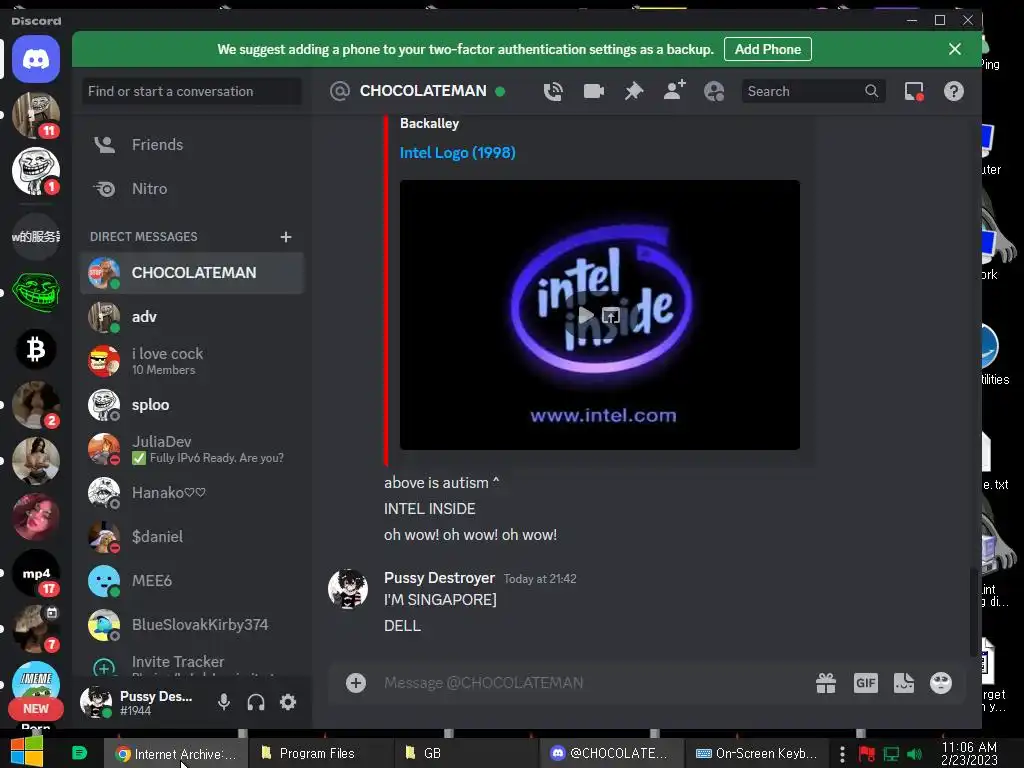Viewport: 1024px width, 768px height.
Task: Click the CHOCOLATEMAN header name
Action: (423, 91)
